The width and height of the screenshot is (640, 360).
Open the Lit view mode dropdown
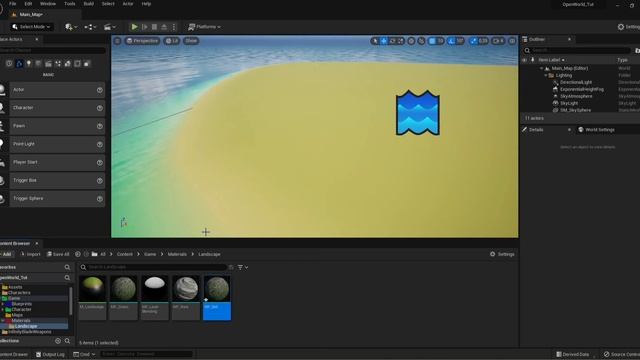pos(172,41)
